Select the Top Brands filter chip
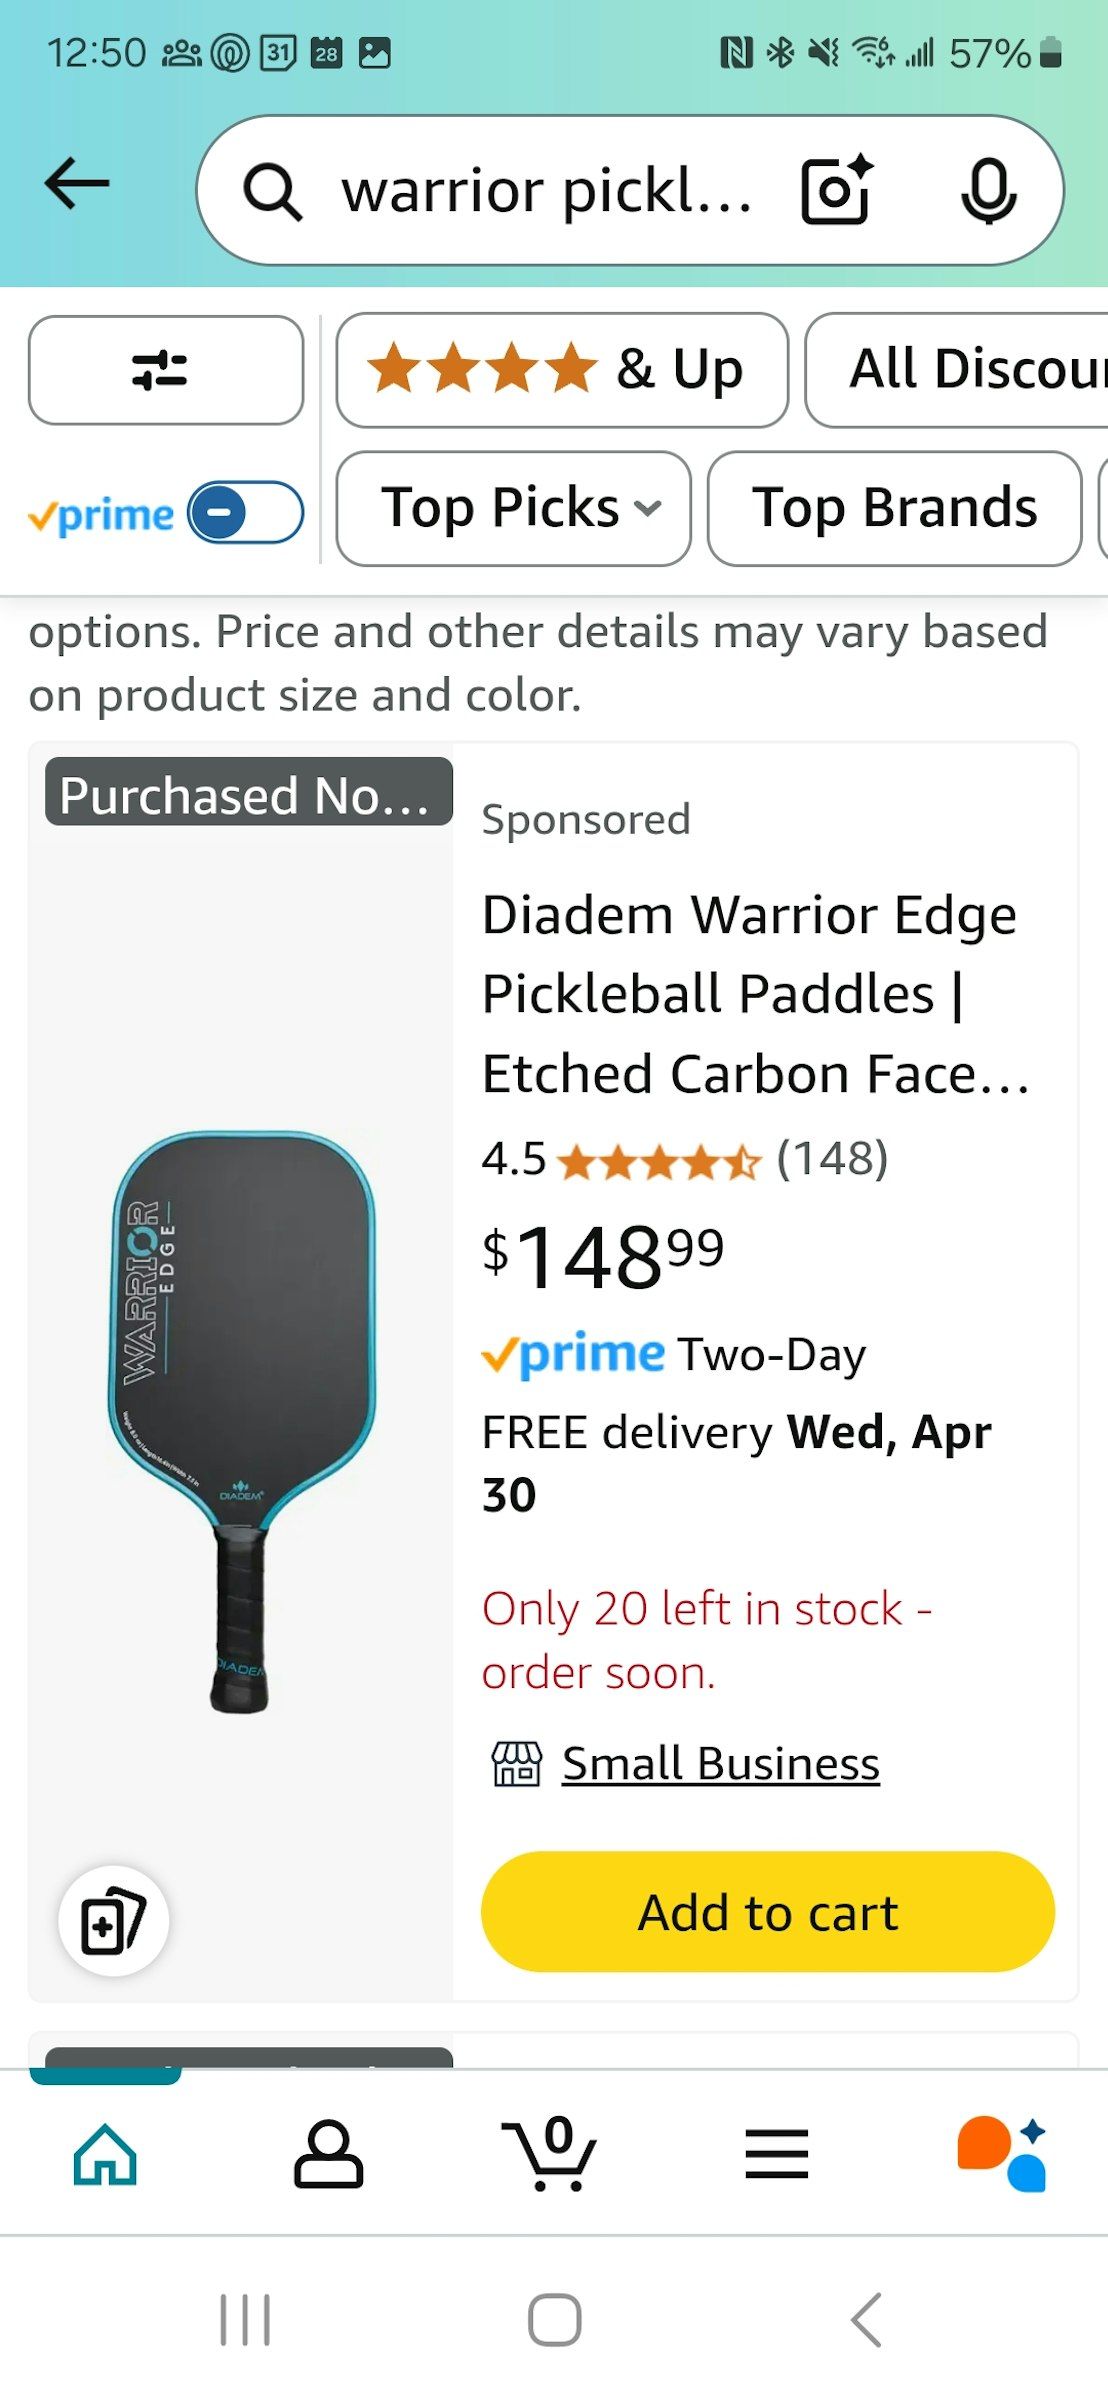1108x2400 pixels. tap(895, 508)
